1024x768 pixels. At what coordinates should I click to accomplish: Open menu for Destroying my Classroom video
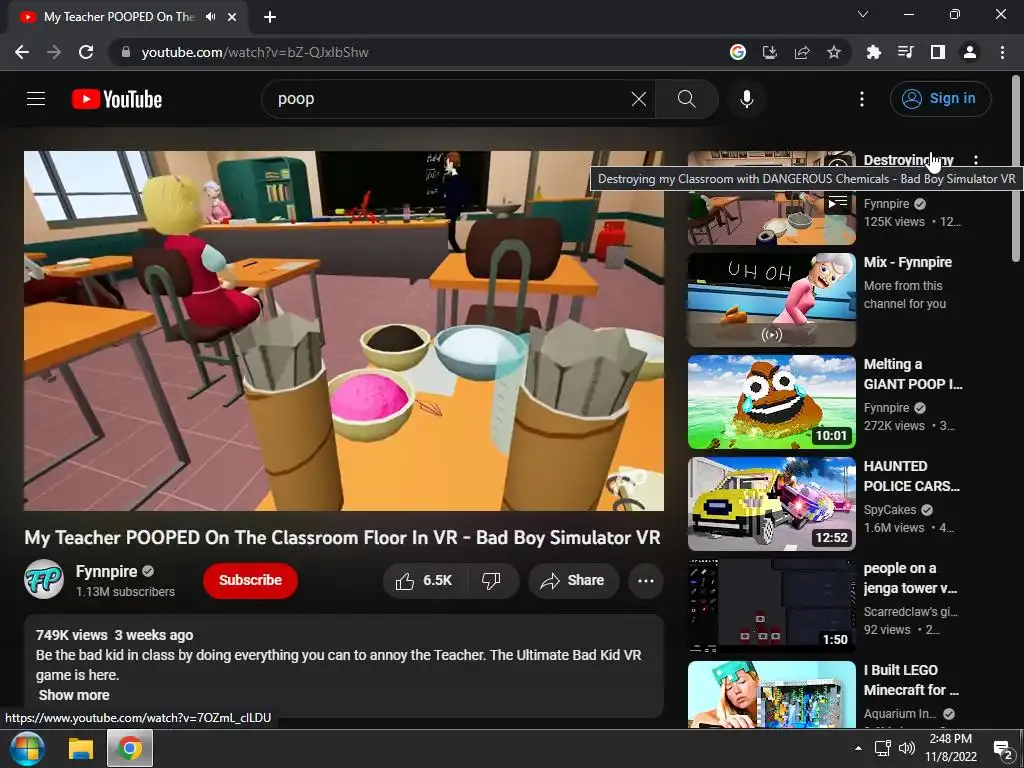pos(976,160)
